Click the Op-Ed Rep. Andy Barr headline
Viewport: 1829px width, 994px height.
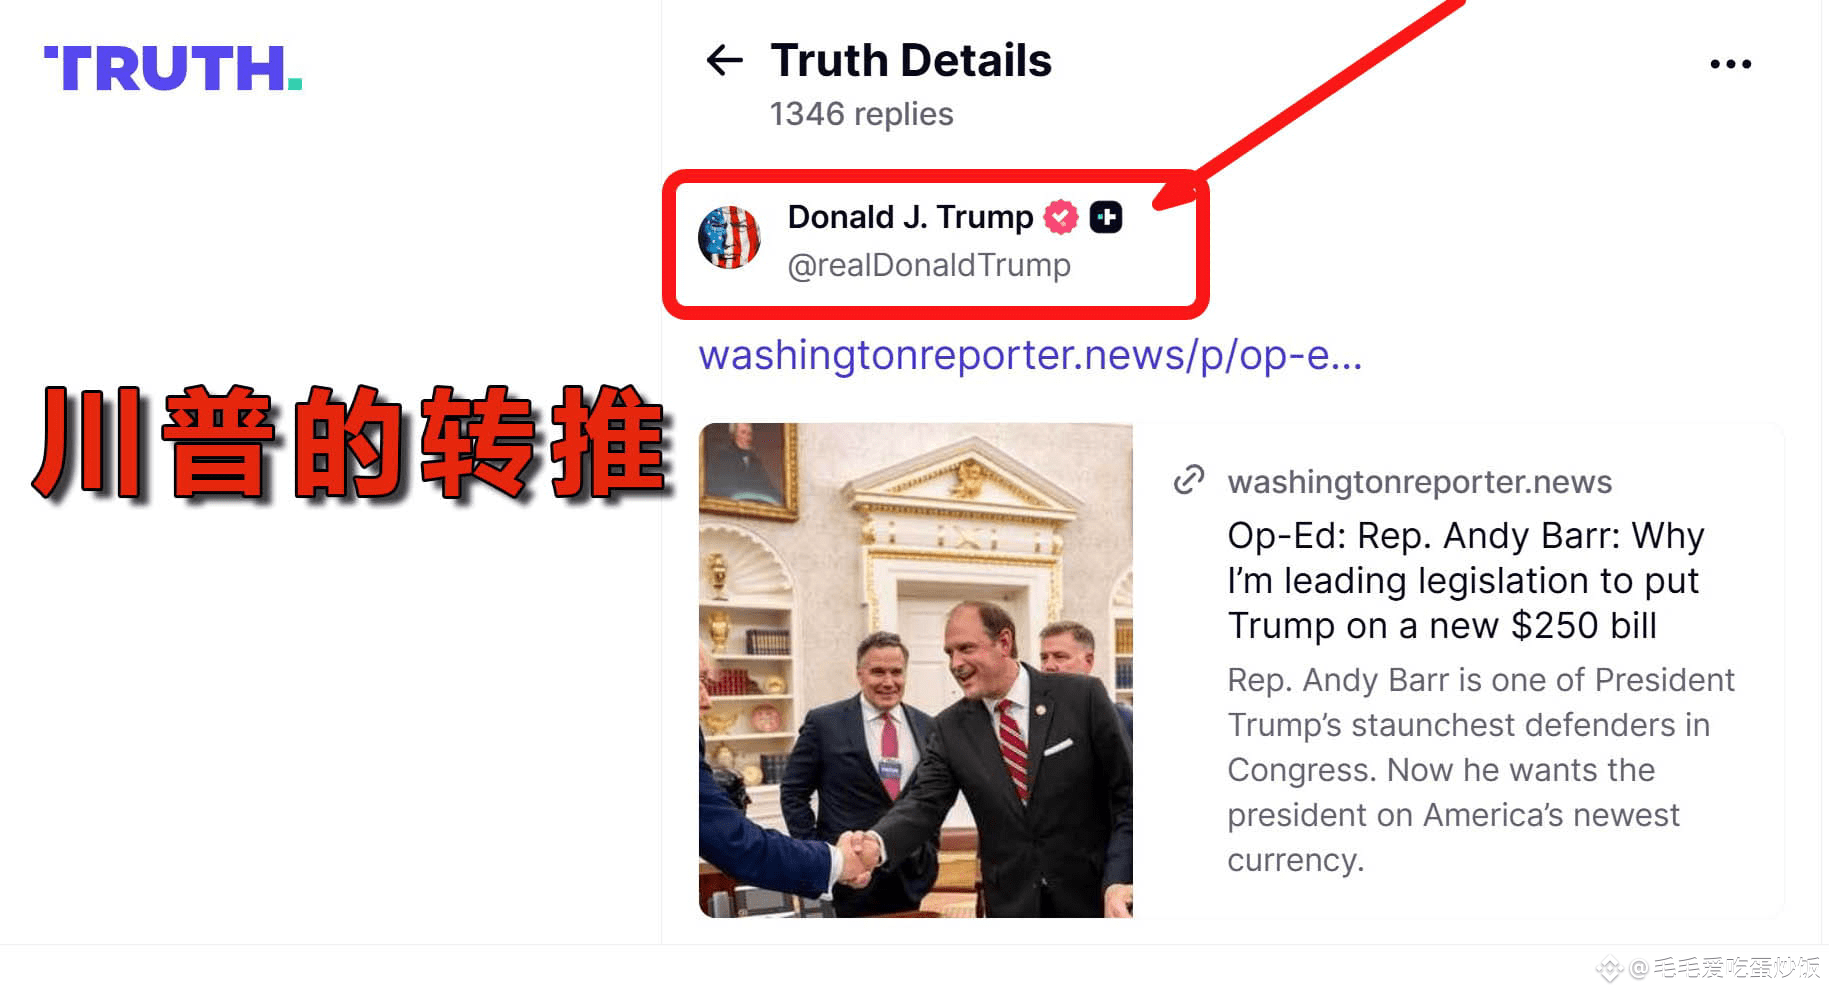1465,580
